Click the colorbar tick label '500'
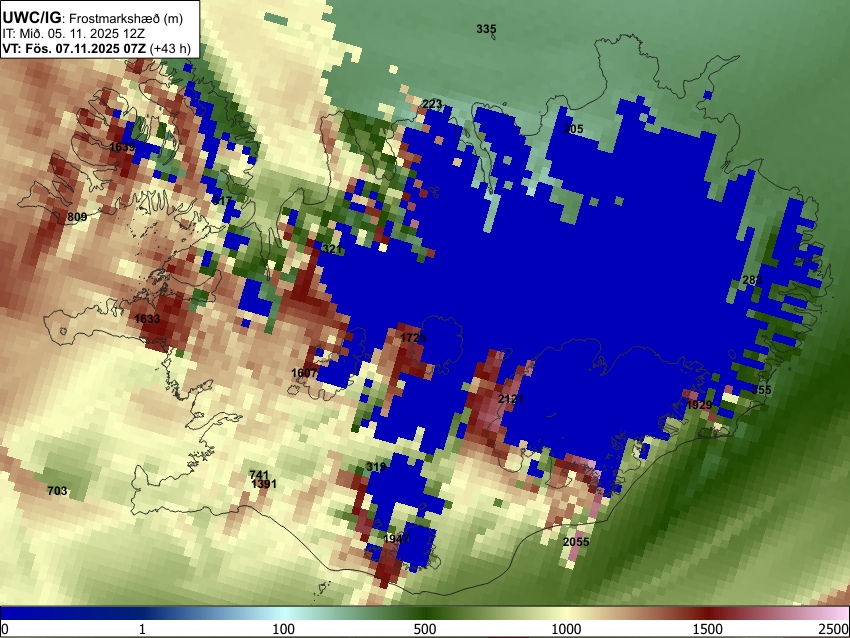The image size is (850, 638). (x=425, y=629)
